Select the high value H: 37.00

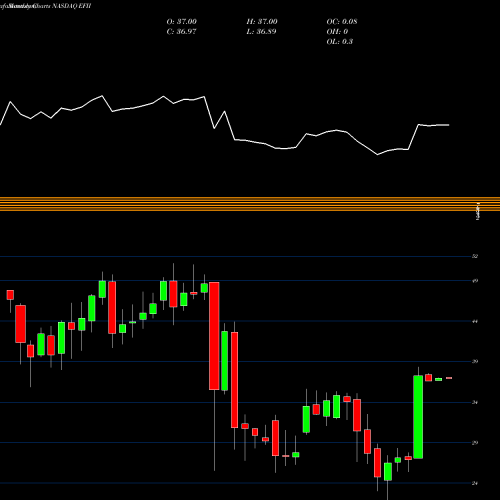(x=262, y=22)
